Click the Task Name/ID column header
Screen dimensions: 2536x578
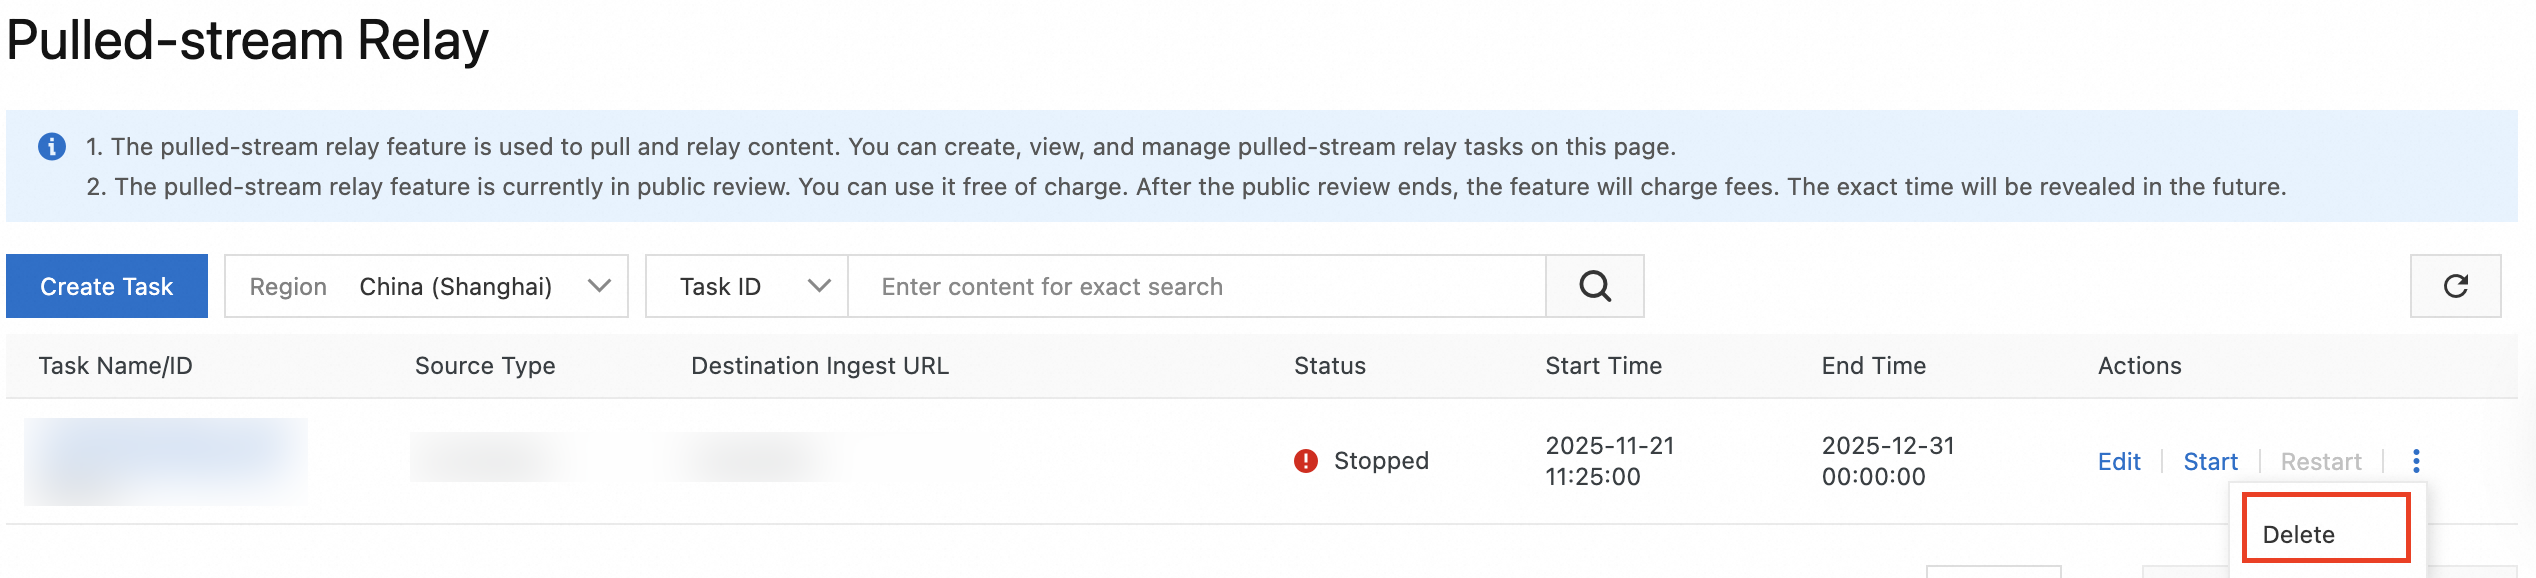pyautogui.click(x=116, y=366)
